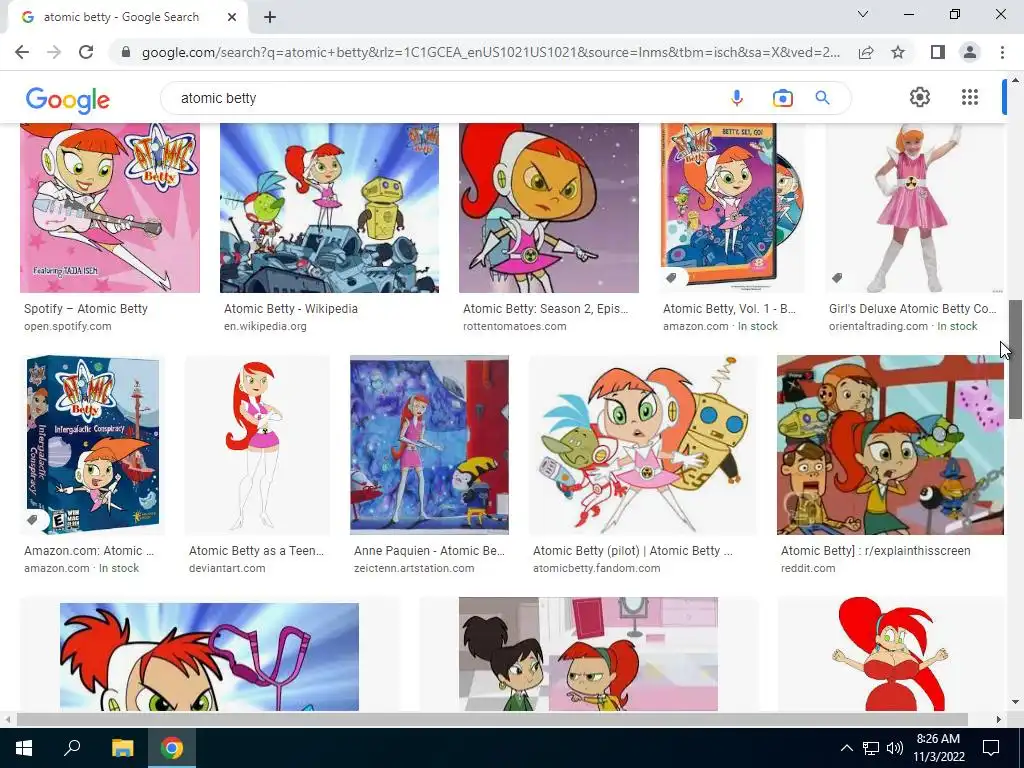The width and height of the screenshot is (1024, 768).
Task: Open Atomic Betty Vol. 1 DVD image
Action: [x=731, y=208]
